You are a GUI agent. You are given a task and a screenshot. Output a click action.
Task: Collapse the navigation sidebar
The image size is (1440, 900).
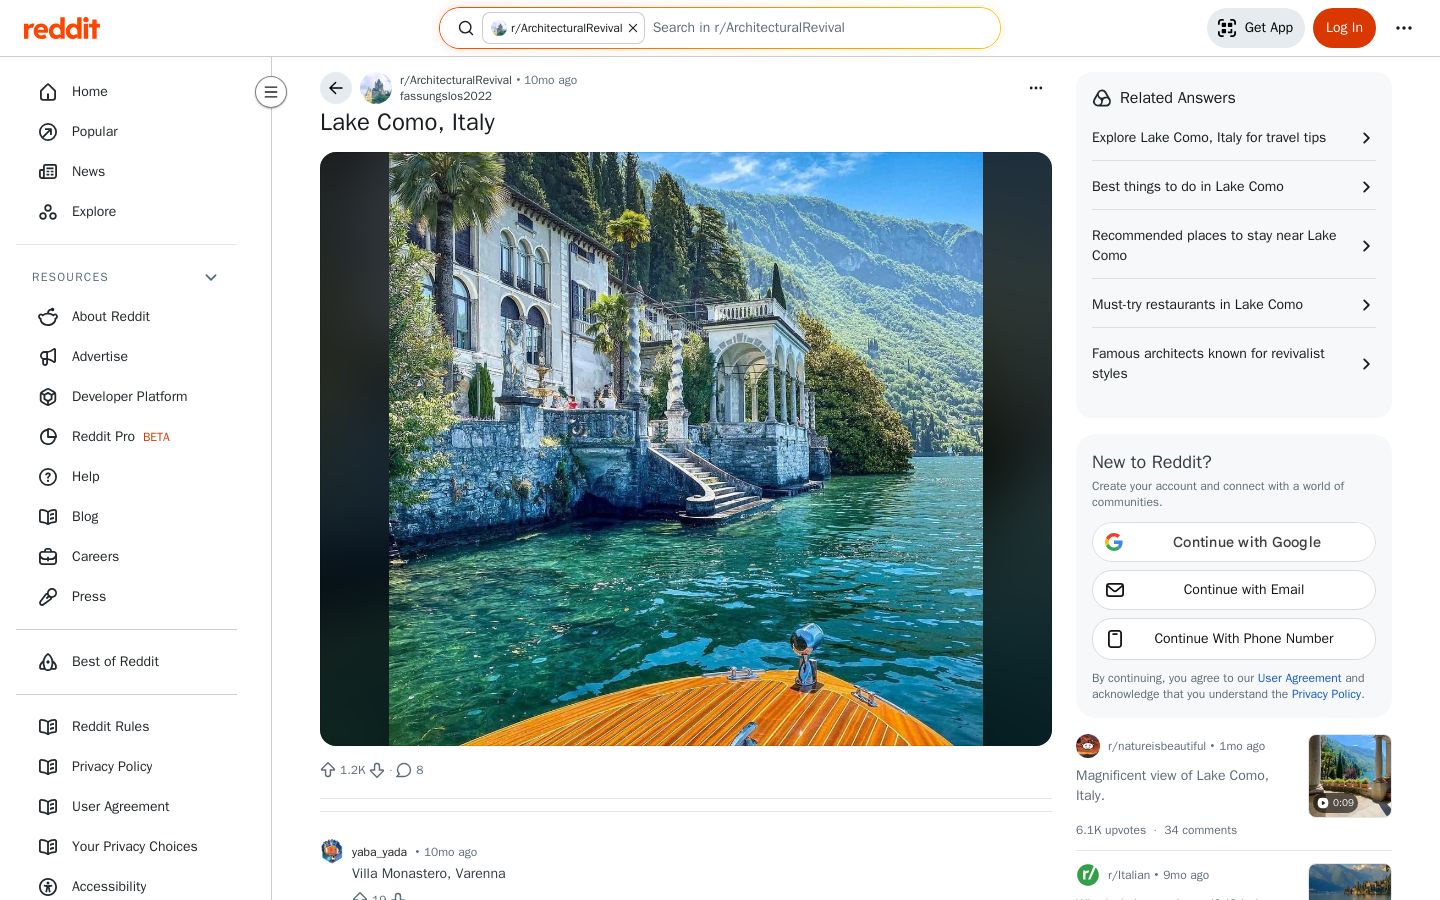click(x=271, y=92)
